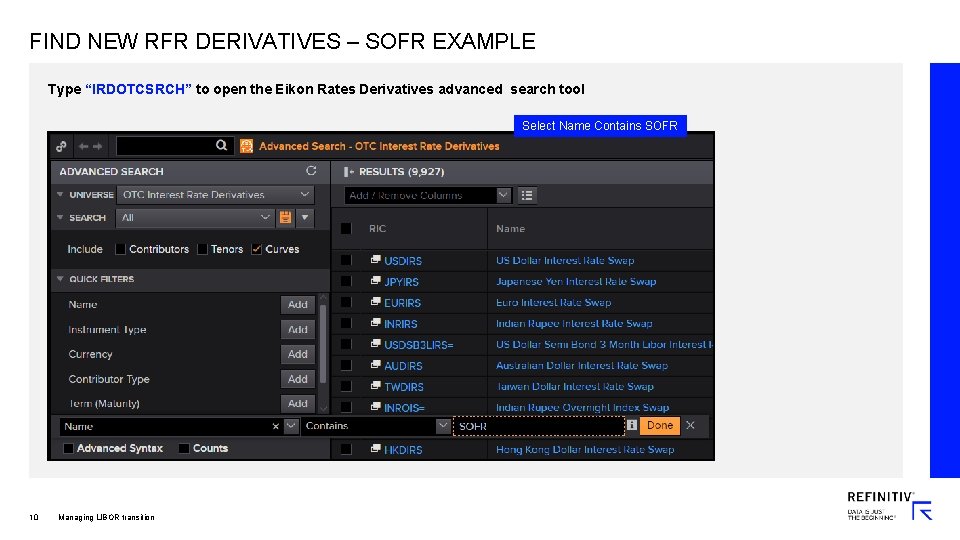Open the Name field dropdown arrow
Image resolution: width=960 pixels, height=540 pixels.
pyautogui.click(x=291, y=426)
